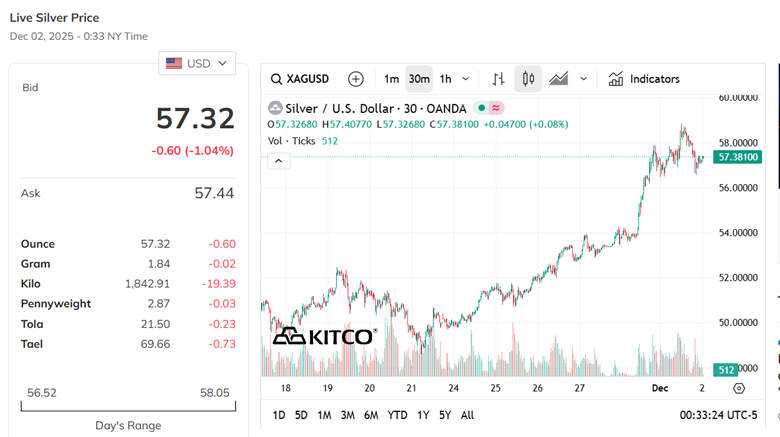Toggle the green market status dot indicator
Viewport: 780px width, 437px height.
coord(481,108)
